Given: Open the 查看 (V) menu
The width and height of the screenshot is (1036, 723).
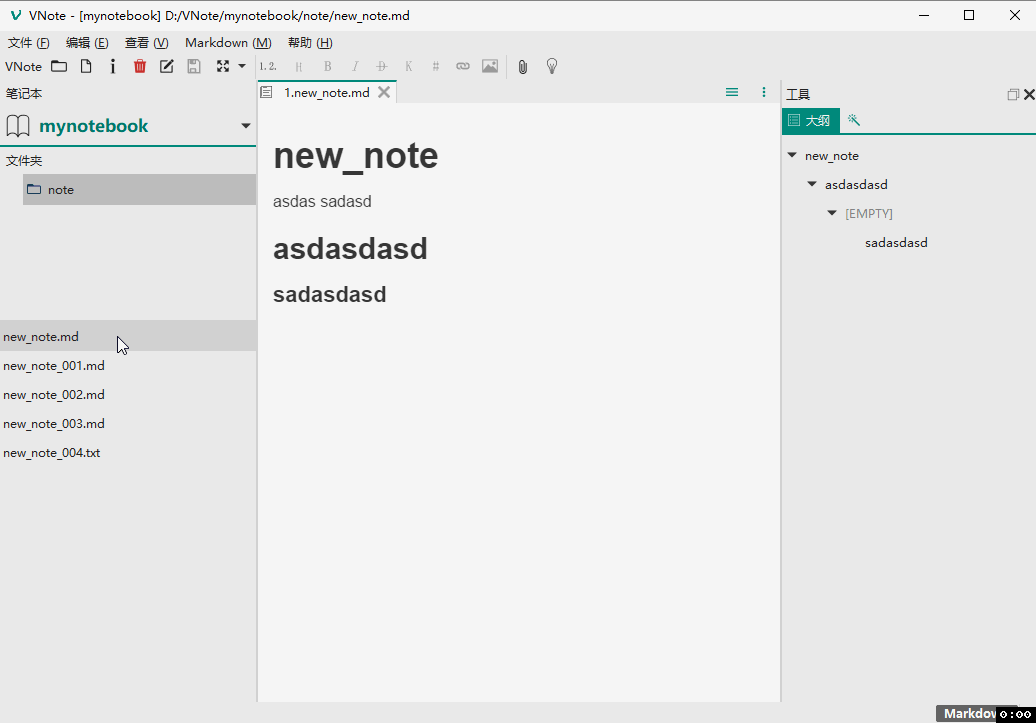Looking at the screenshot, I should pyautogui.click(x=147, y=43).
